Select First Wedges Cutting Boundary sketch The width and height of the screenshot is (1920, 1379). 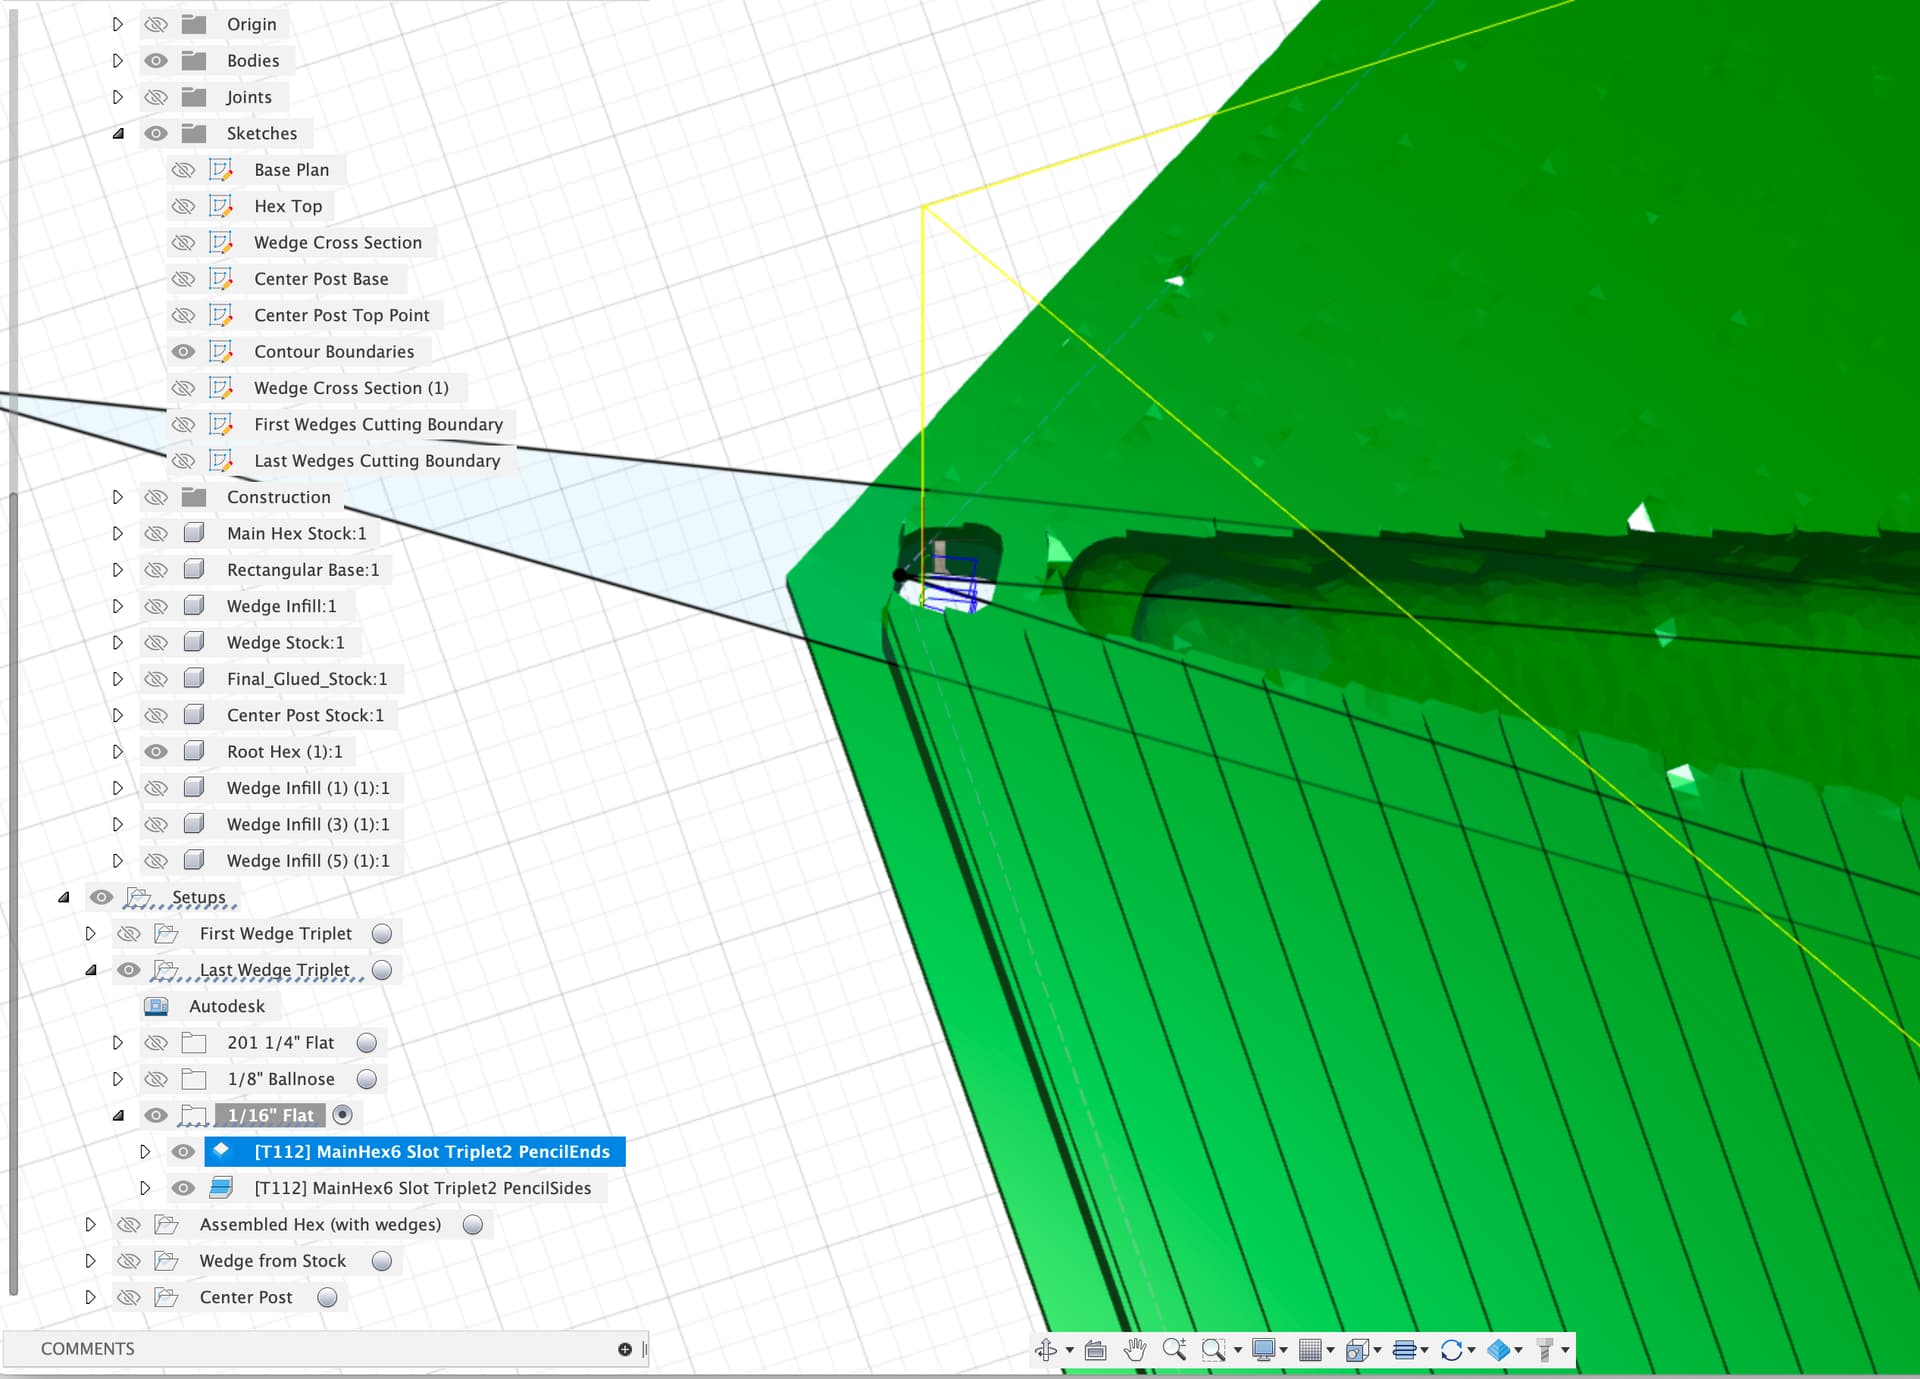(x=378, y=424)
